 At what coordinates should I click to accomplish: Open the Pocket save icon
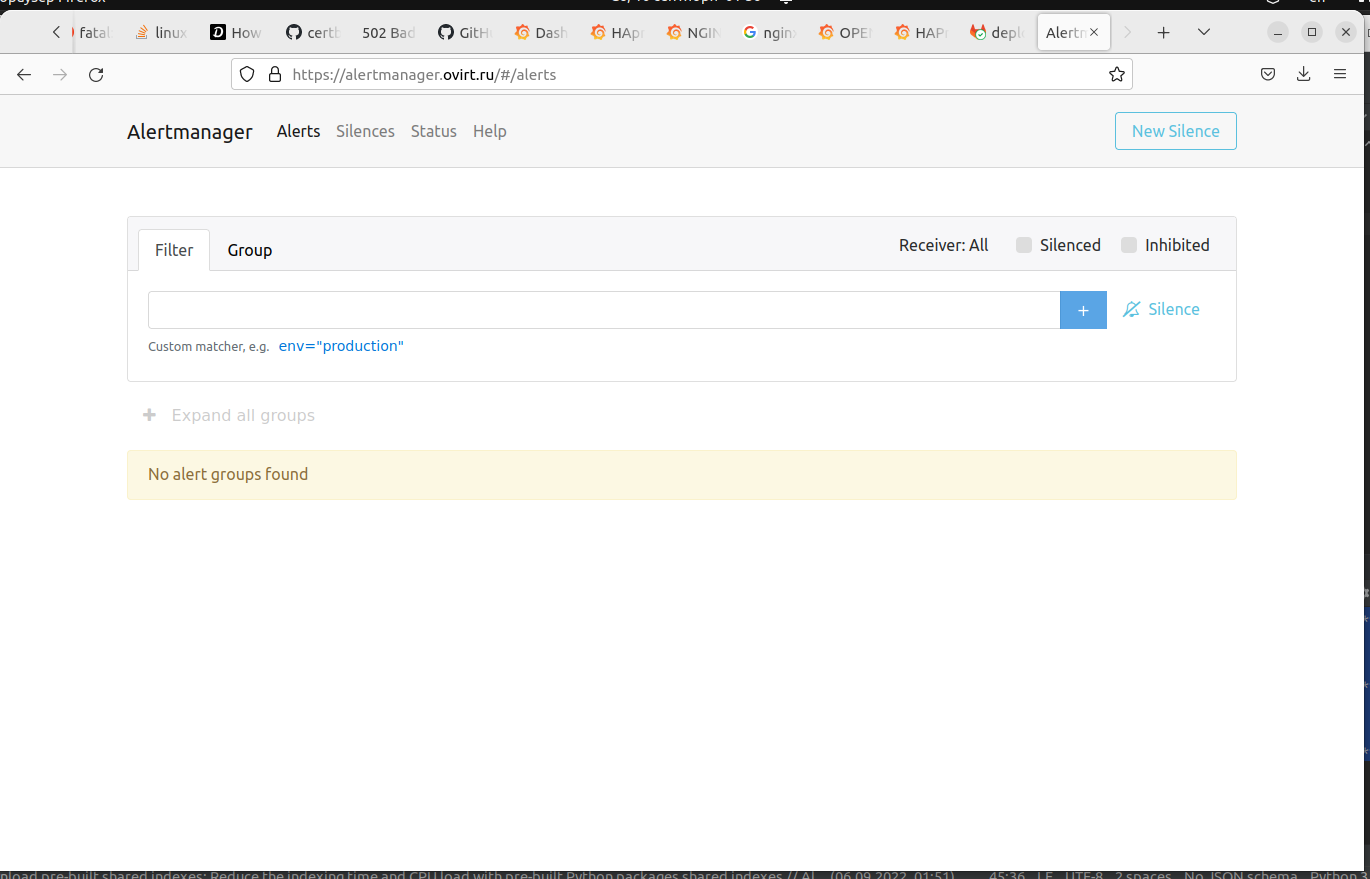(1267, 74)
